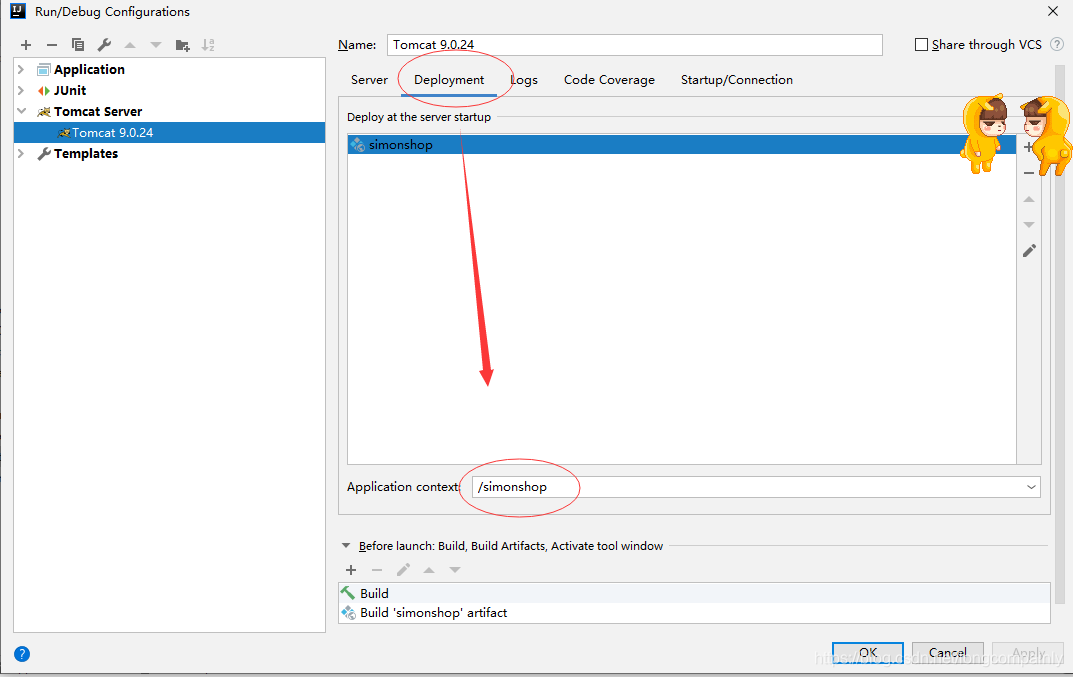Add a before launch task
The height and width of the screenshot is (677, 1073).
tap(351, 570)
